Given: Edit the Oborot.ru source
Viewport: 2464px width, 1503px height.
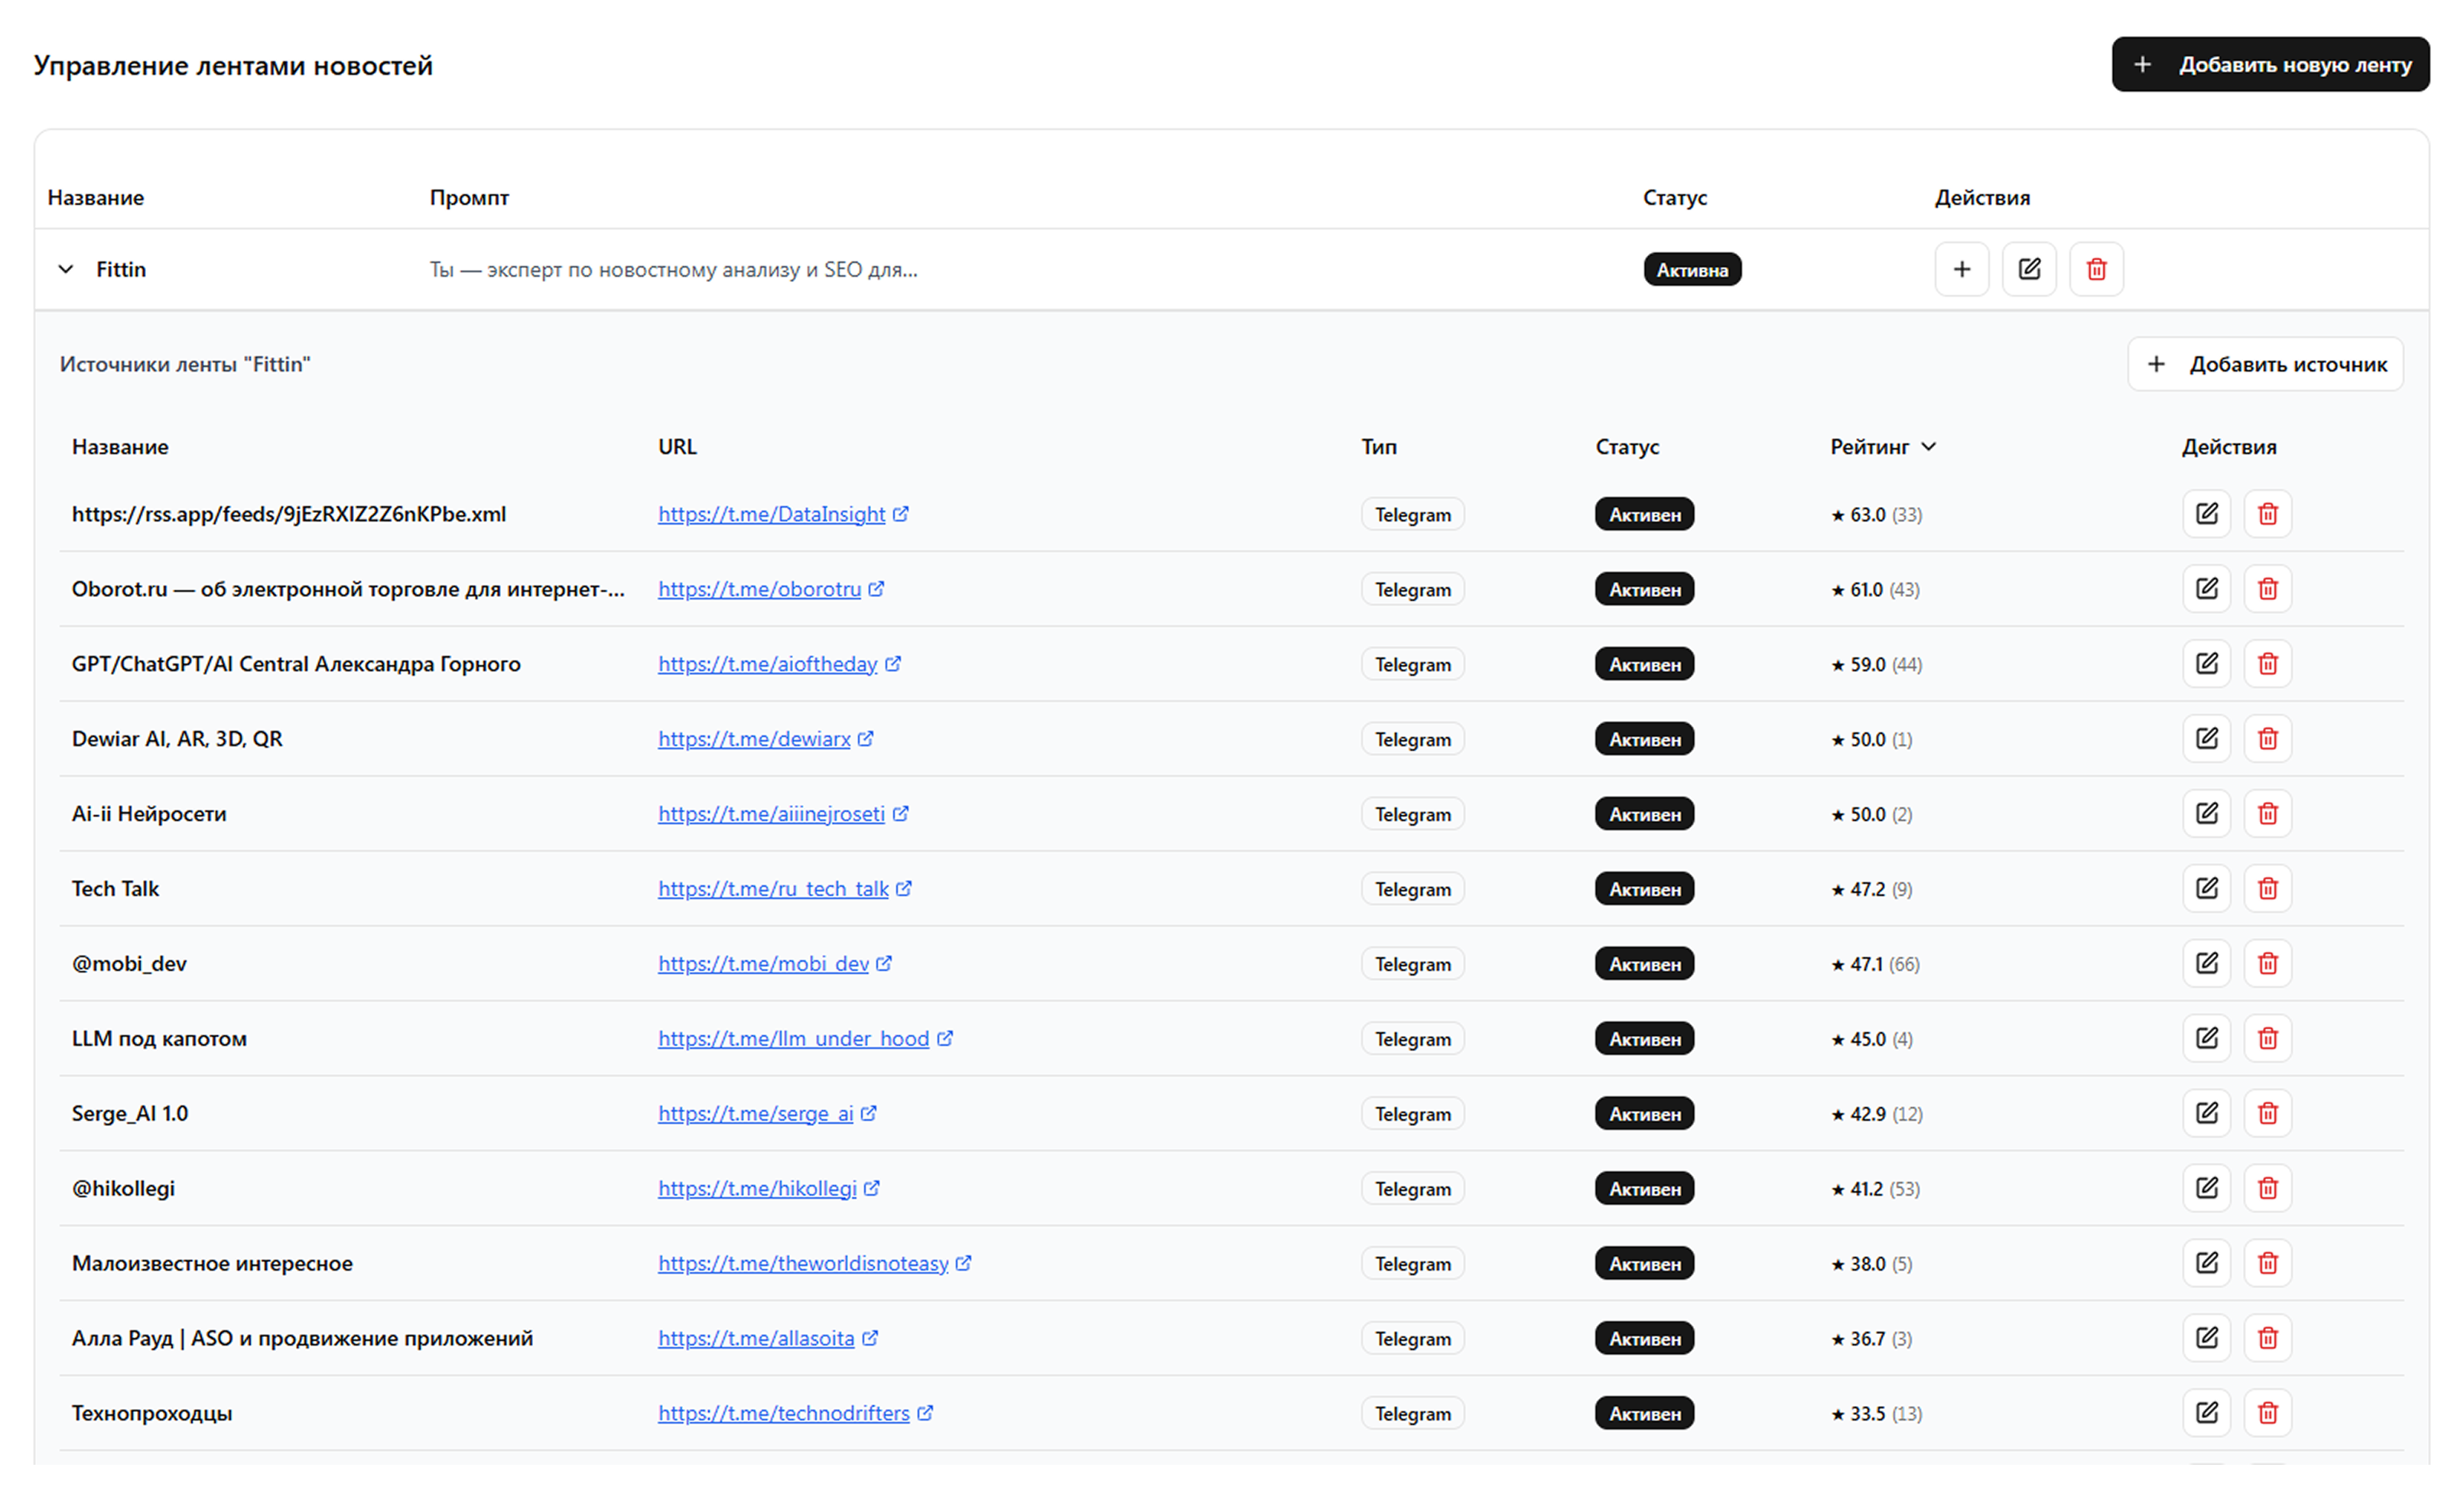Looking at the screenshot, I should pos(2206,589).
